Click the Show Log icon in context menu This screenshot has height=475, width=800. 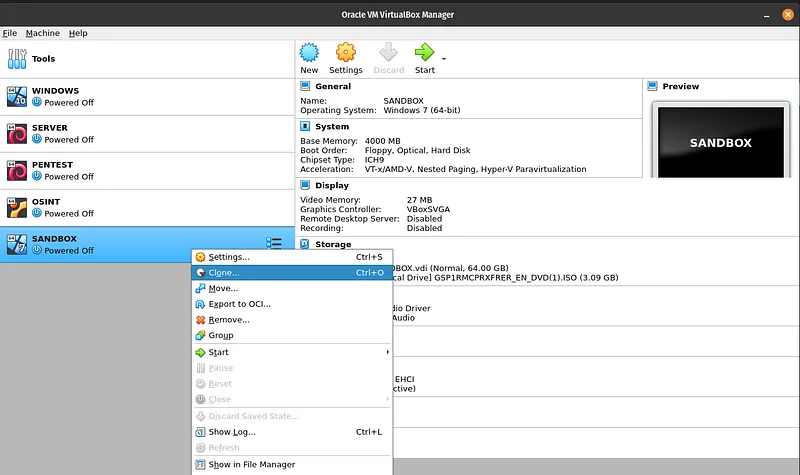click(201, 432)
